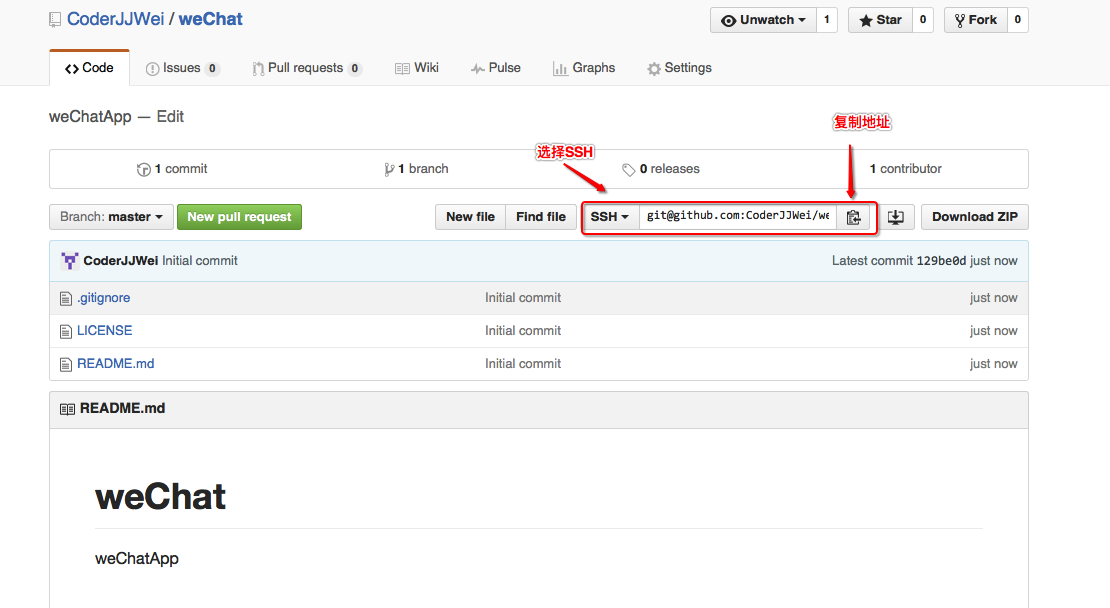Click the file icon beside README.md row
The height and width of the screenshot is (608, 1110).
66,365
